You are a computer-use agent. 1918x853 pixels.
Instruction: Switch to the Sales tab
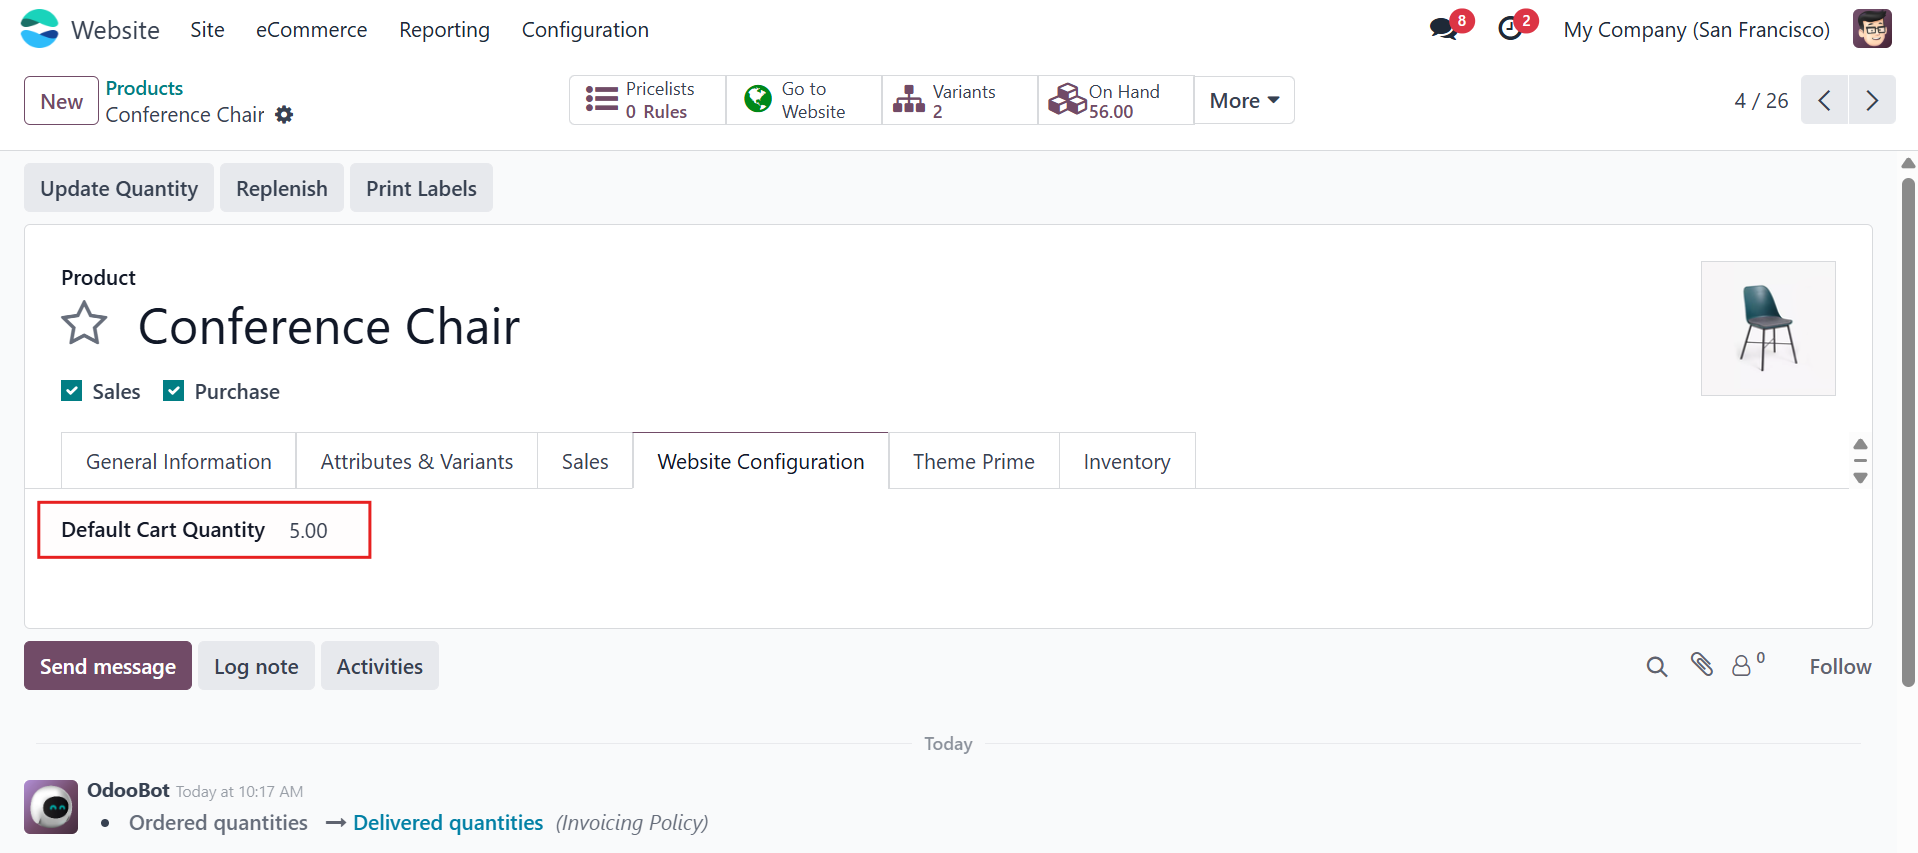585,461
